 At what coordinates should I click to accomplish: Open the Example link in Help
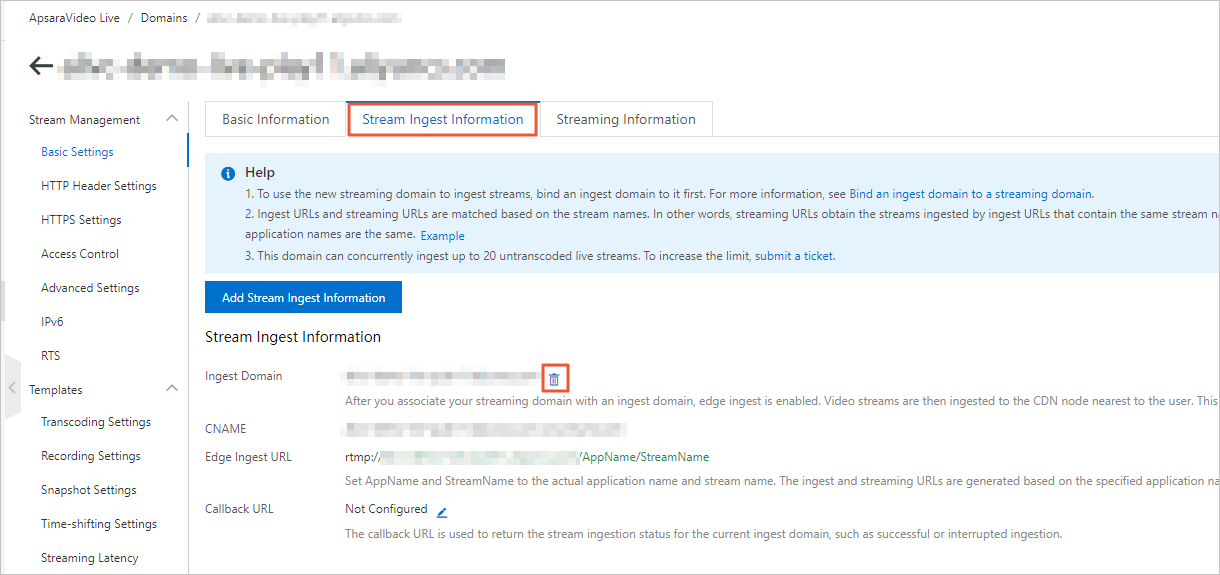(442, 236)
